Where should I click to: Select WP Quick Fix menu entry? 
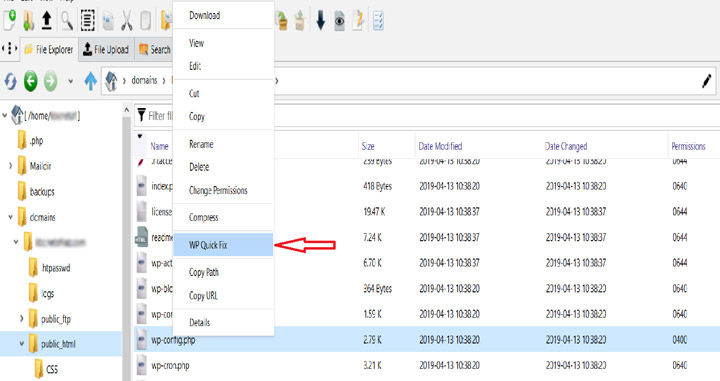click(224, 245)
